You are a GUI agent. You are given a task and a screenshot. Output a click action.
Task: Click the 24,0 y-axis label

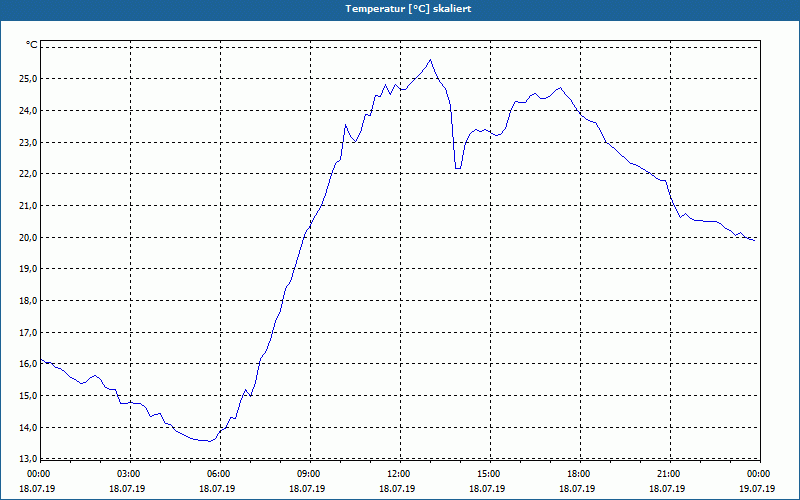[29, 111]
